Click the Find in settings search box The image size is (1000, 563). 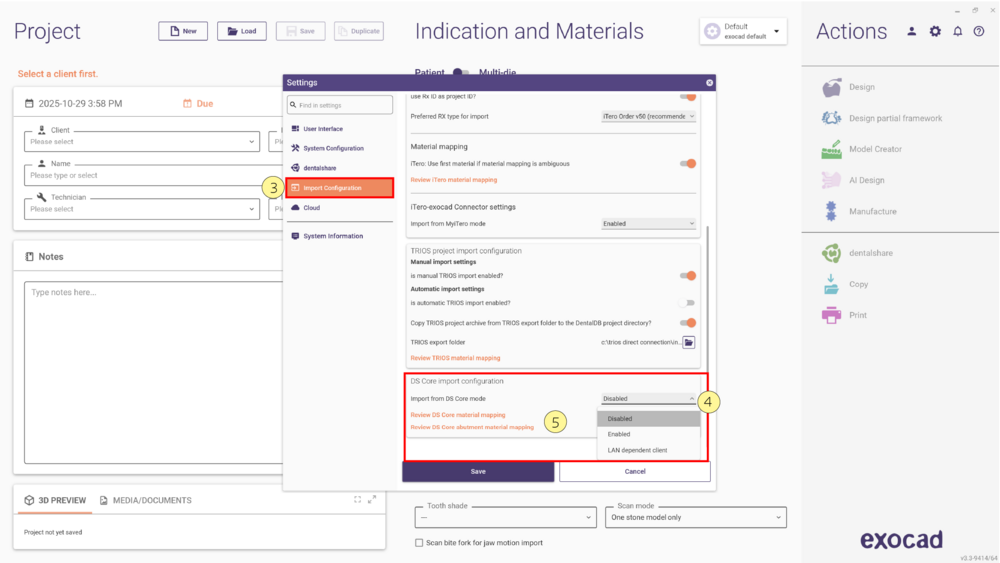click(x=340, y=105)
